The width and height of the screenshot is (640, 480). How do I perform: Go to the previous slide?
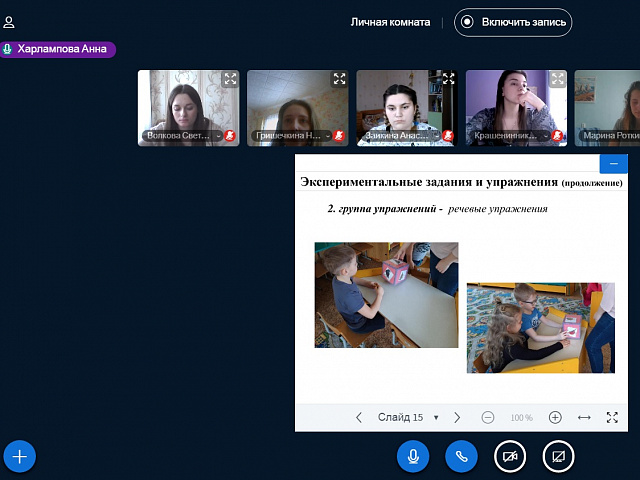[x=359, y=417]
